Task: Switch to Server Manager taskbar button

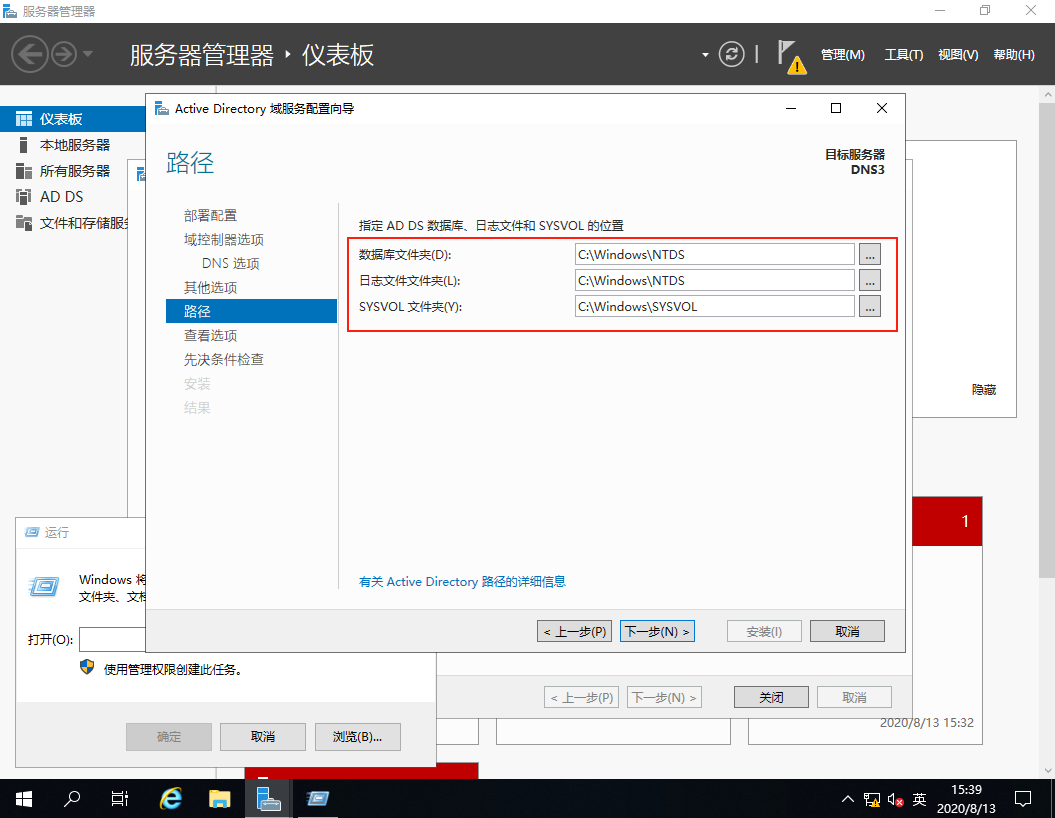Action: point(268,798)
